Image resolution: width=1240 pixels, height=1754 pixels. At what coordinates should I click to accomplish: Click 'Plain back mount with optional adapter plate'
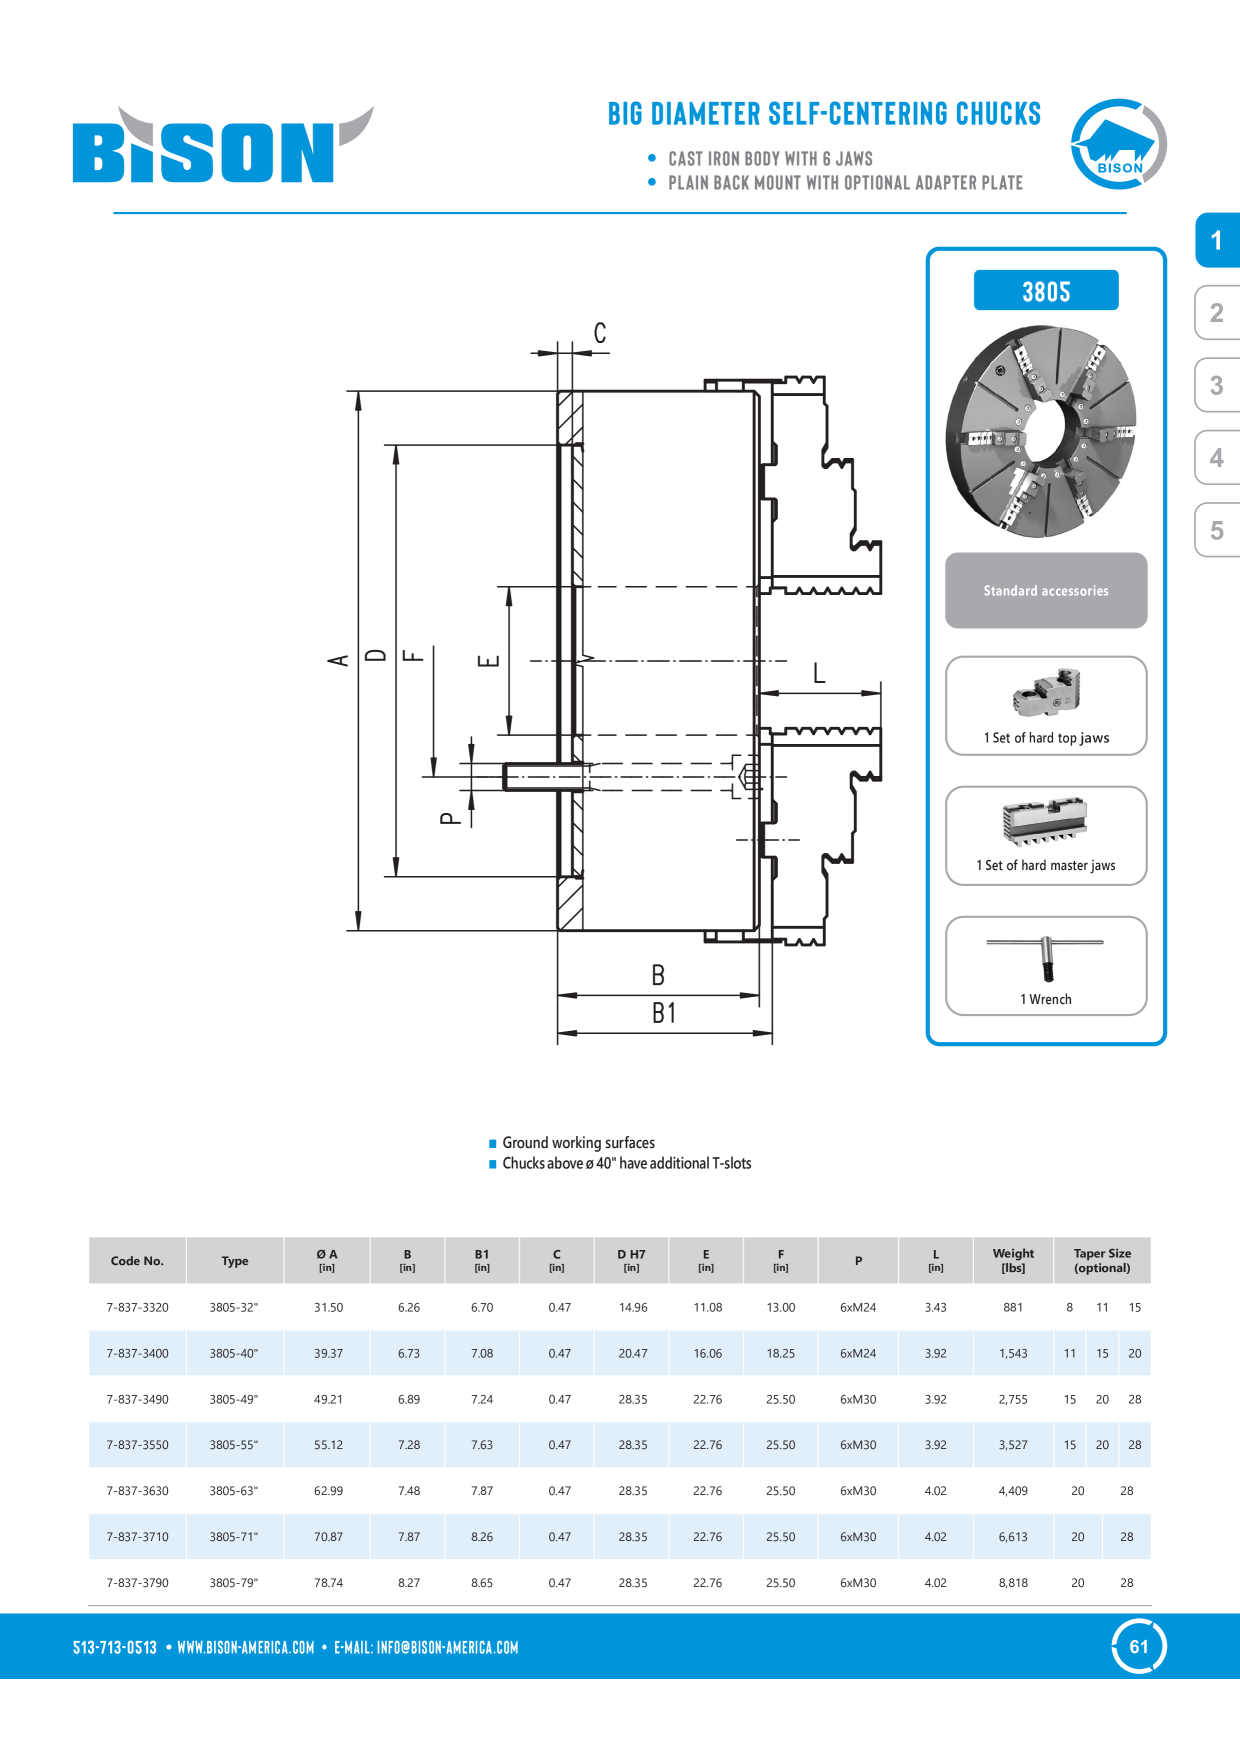(845, 183)
